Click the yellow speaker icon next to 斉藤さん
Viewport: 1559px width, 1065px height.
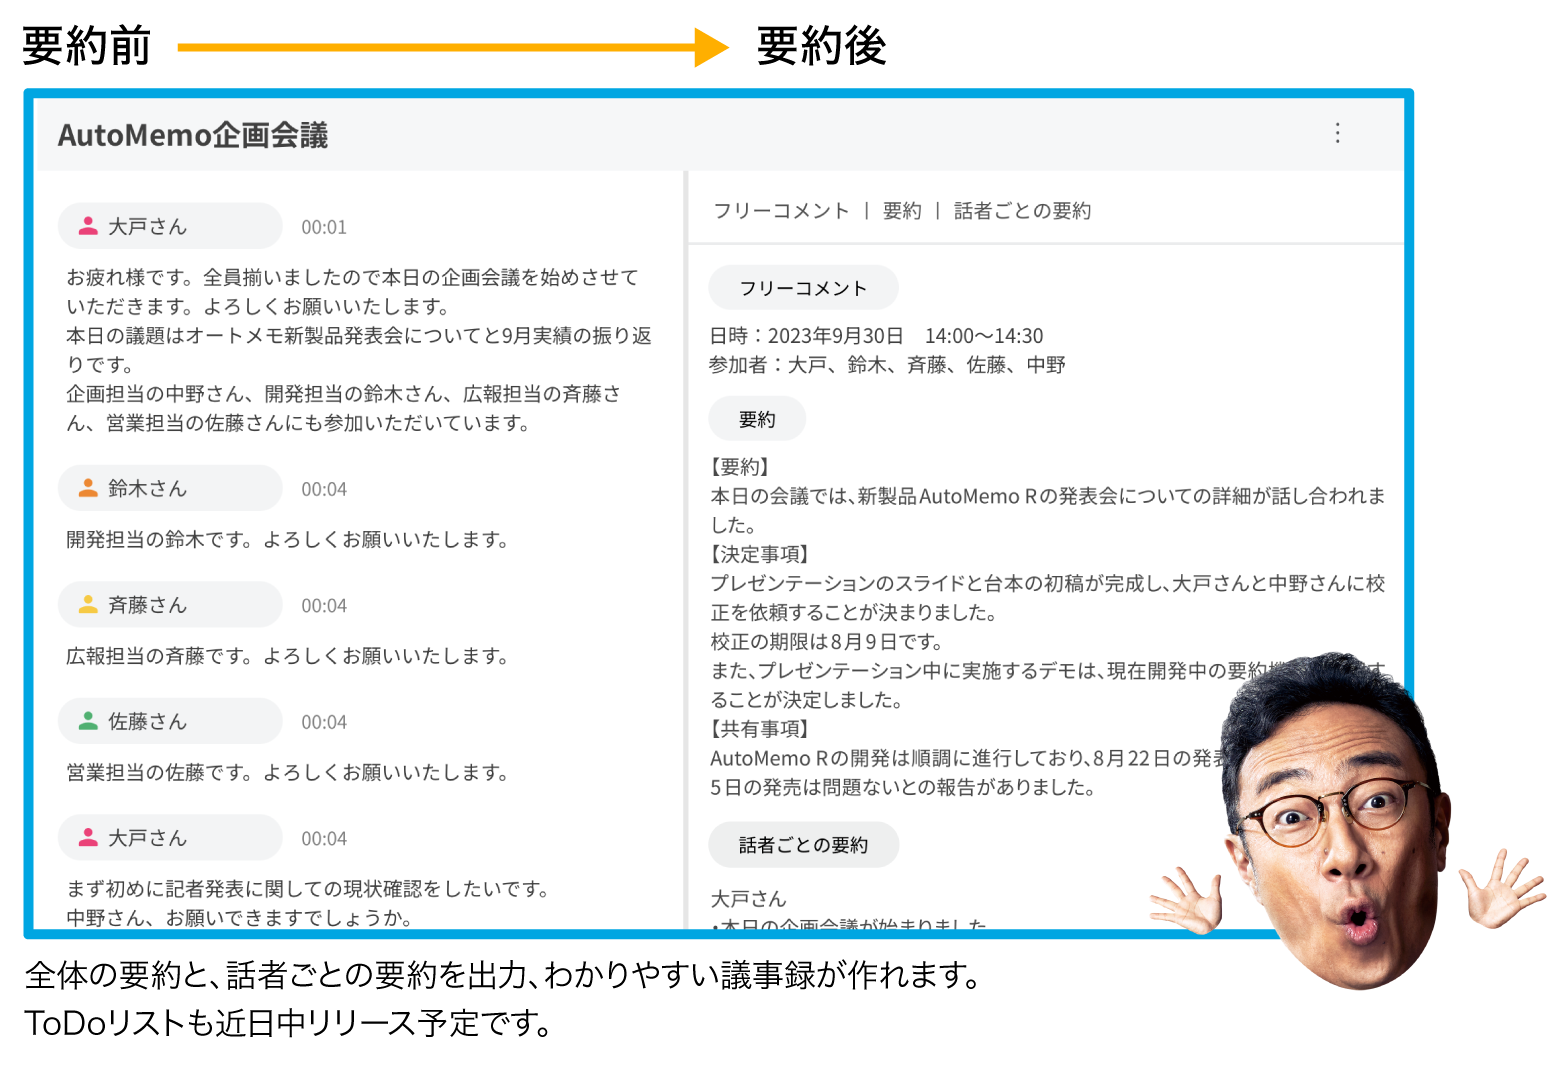pyautogui.click(x=91, y=603)
